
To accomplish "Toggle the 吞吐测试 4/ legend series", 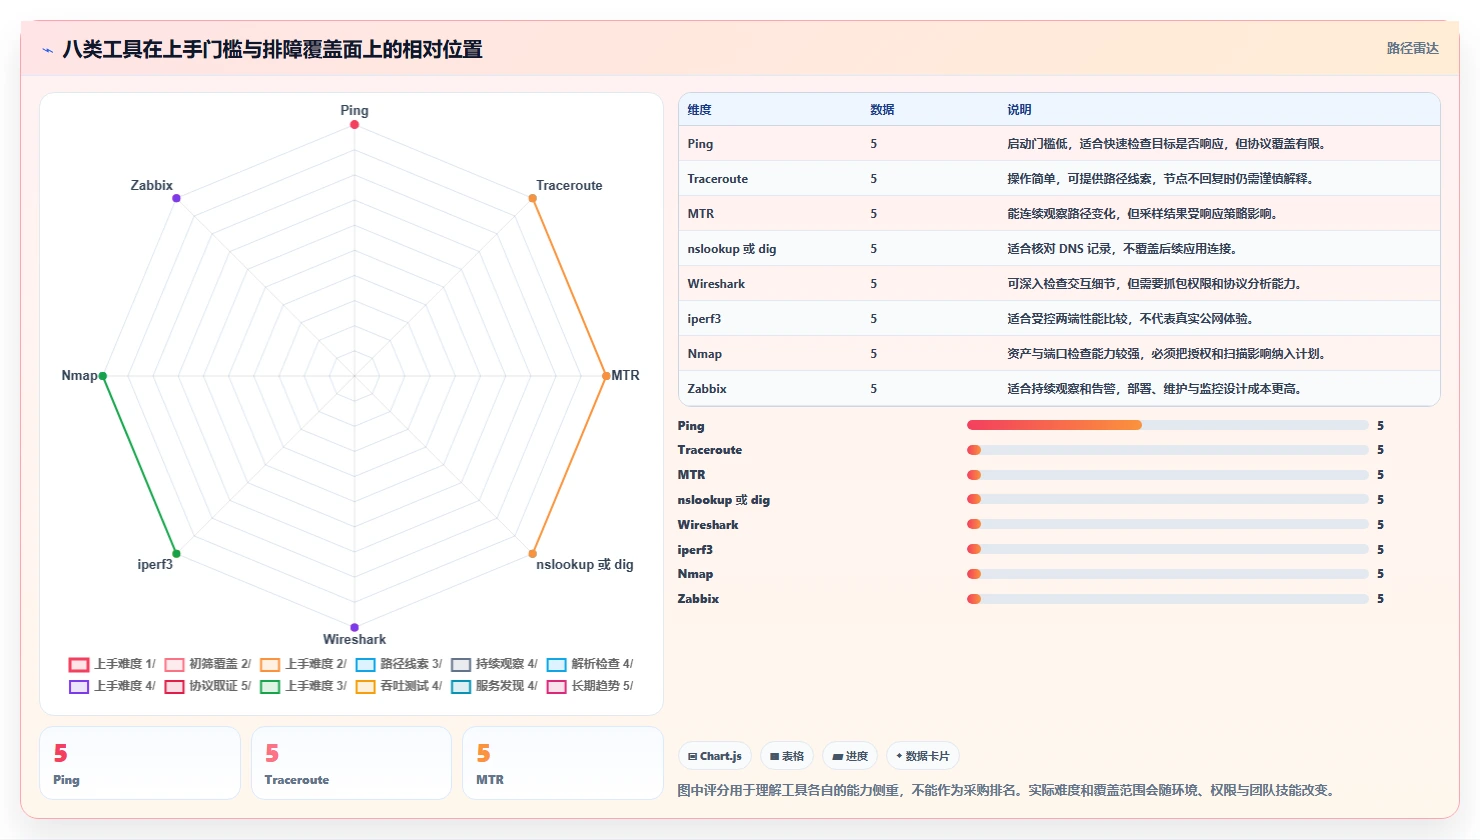I will click(398, 686).
